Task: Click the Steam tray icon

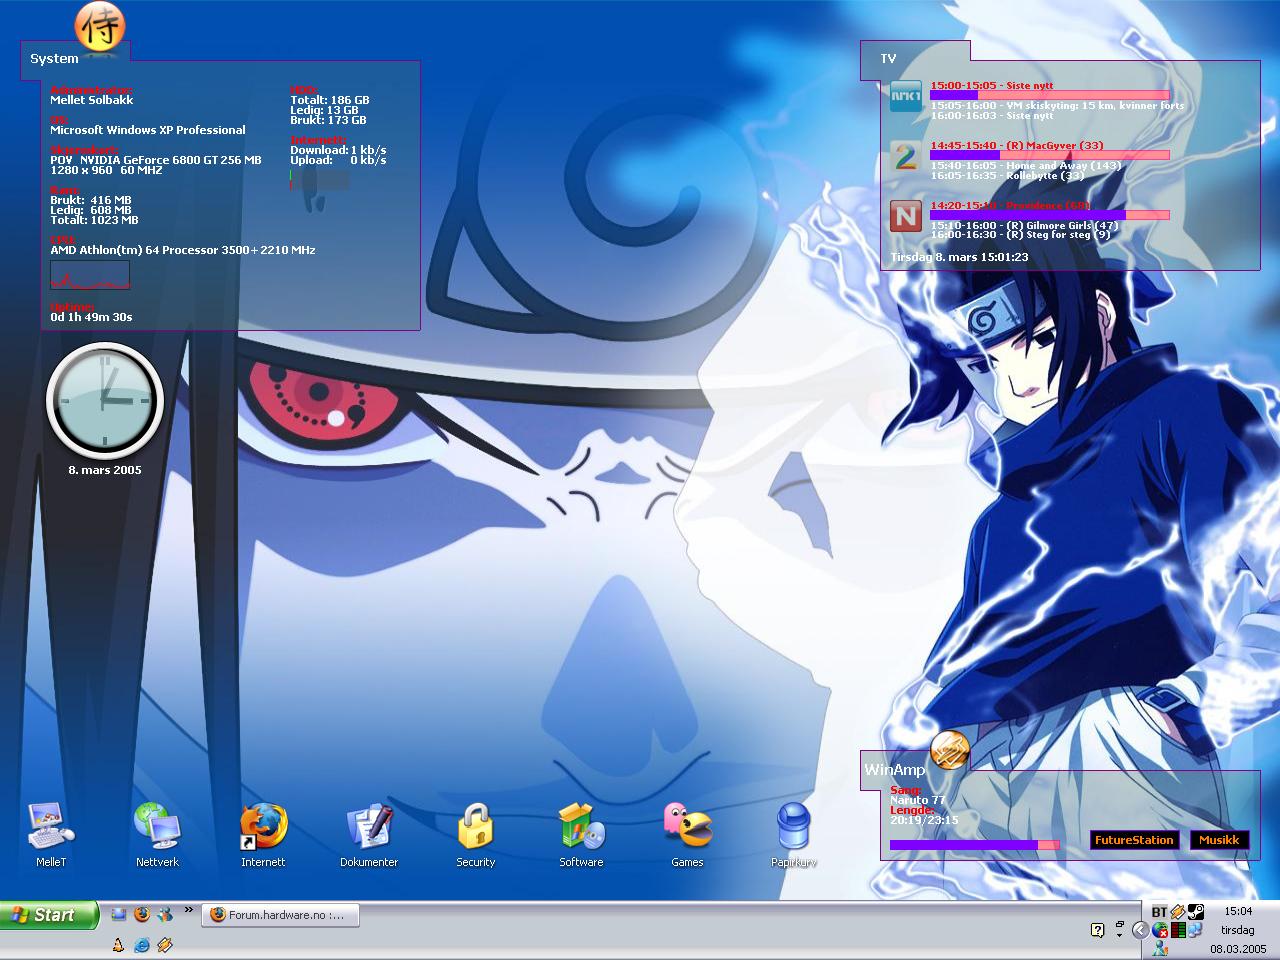Action: (1196, 911)
